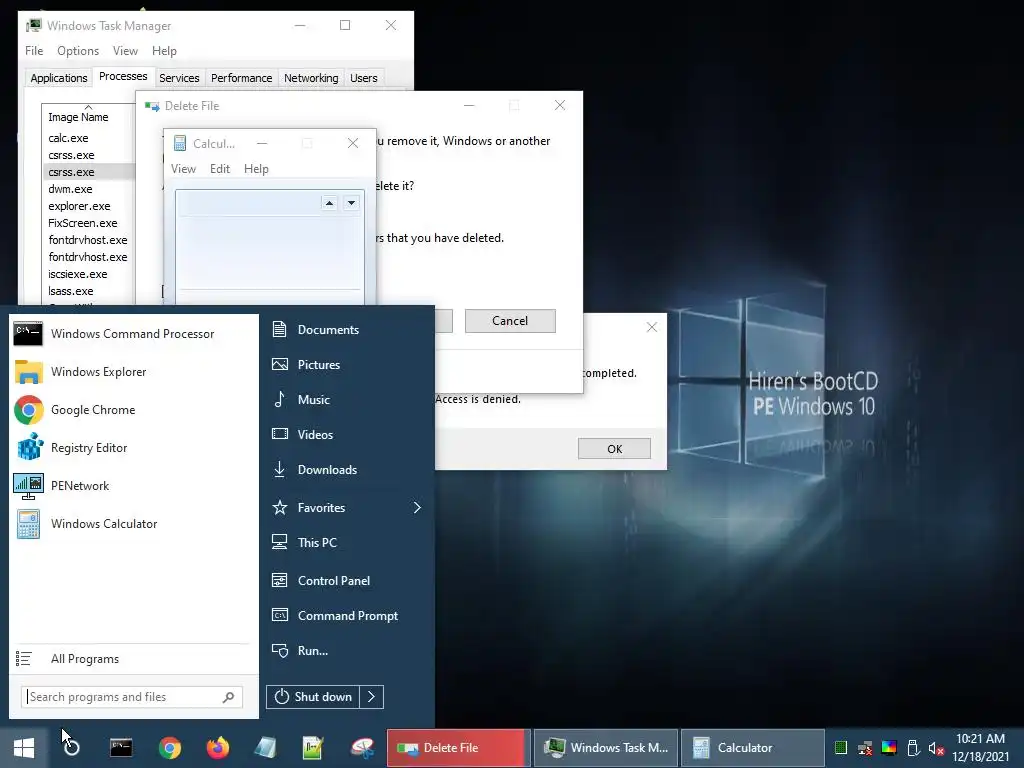Click the search magnifier icon
This screenshot has height=768, width=1024.
point(229,697)
